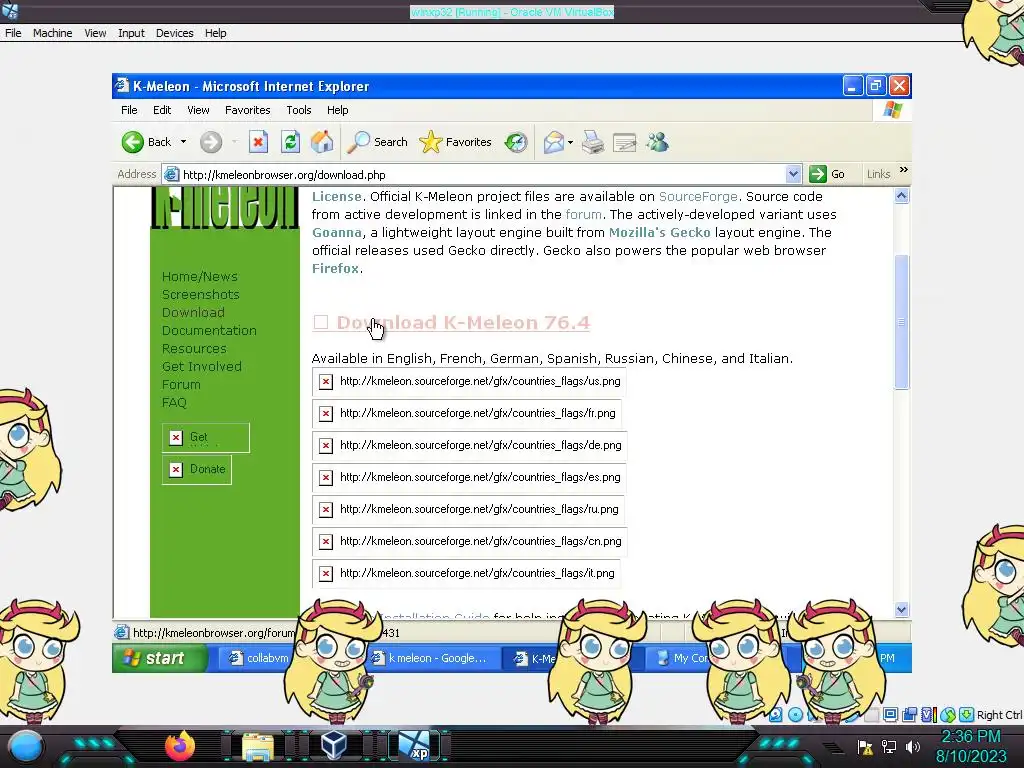
Task: Open the Firefox link
Action: (x=335, y=268)
